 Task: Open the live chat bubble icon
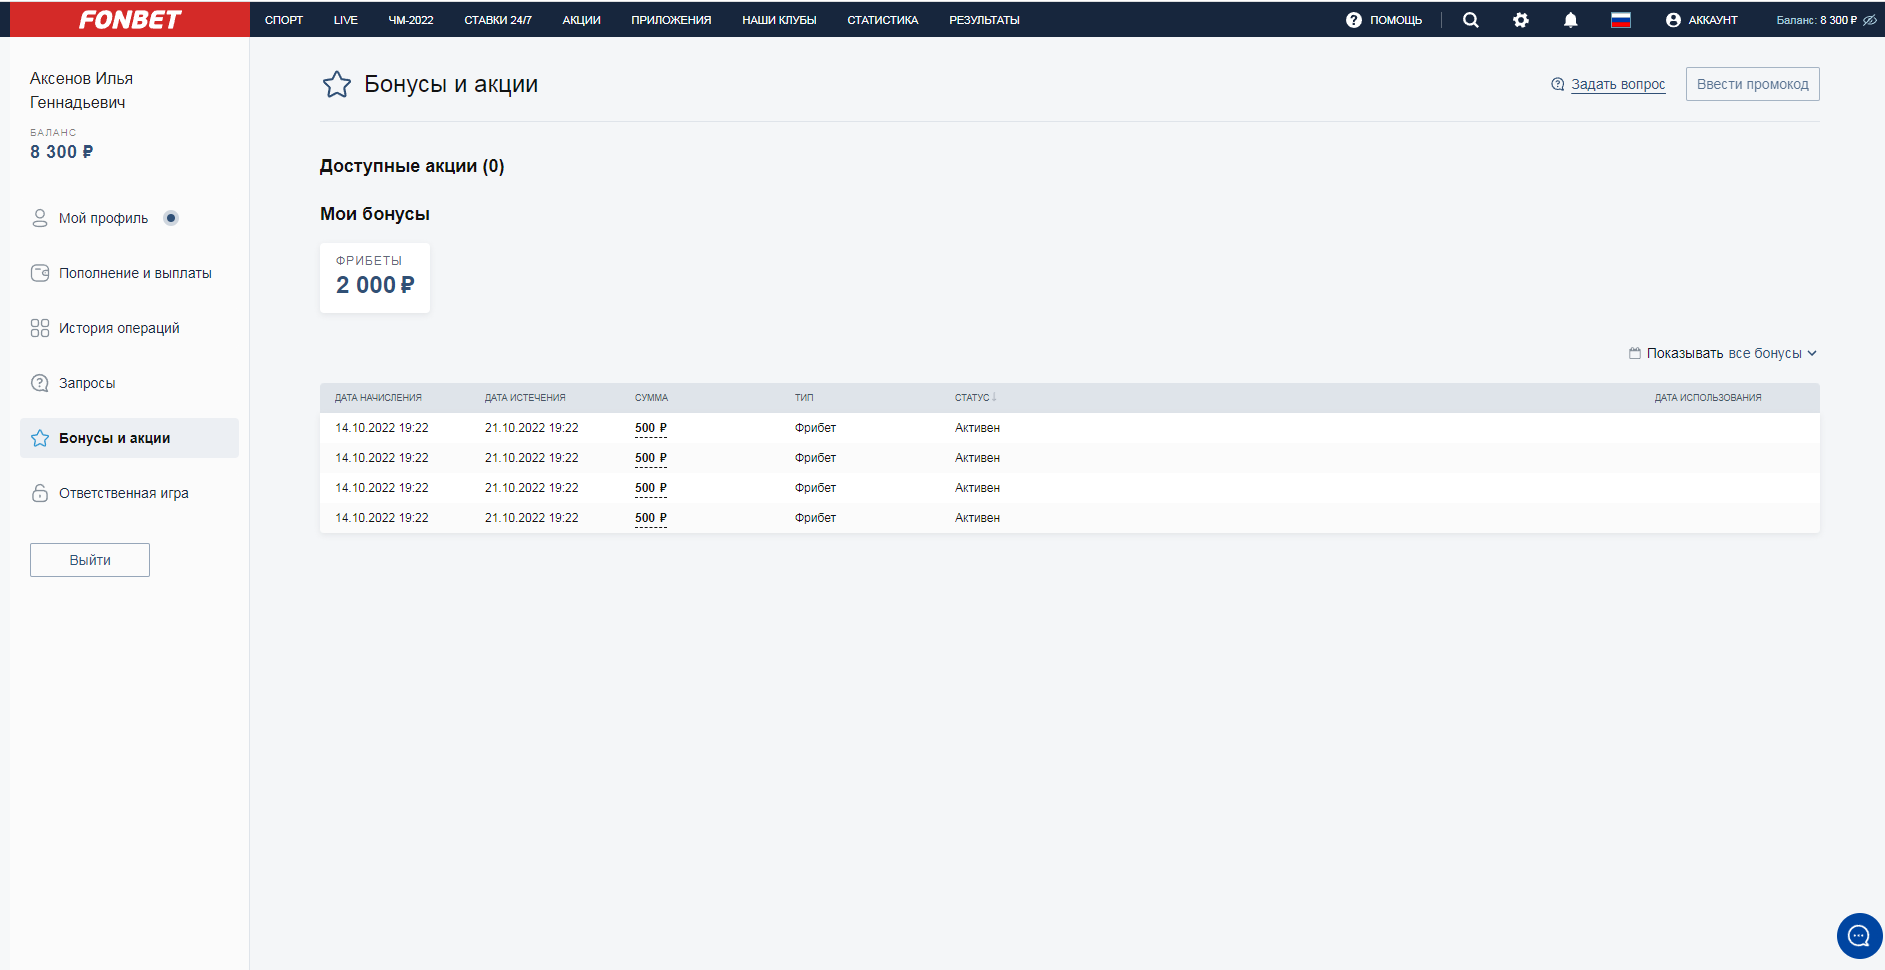[1859, 936]
